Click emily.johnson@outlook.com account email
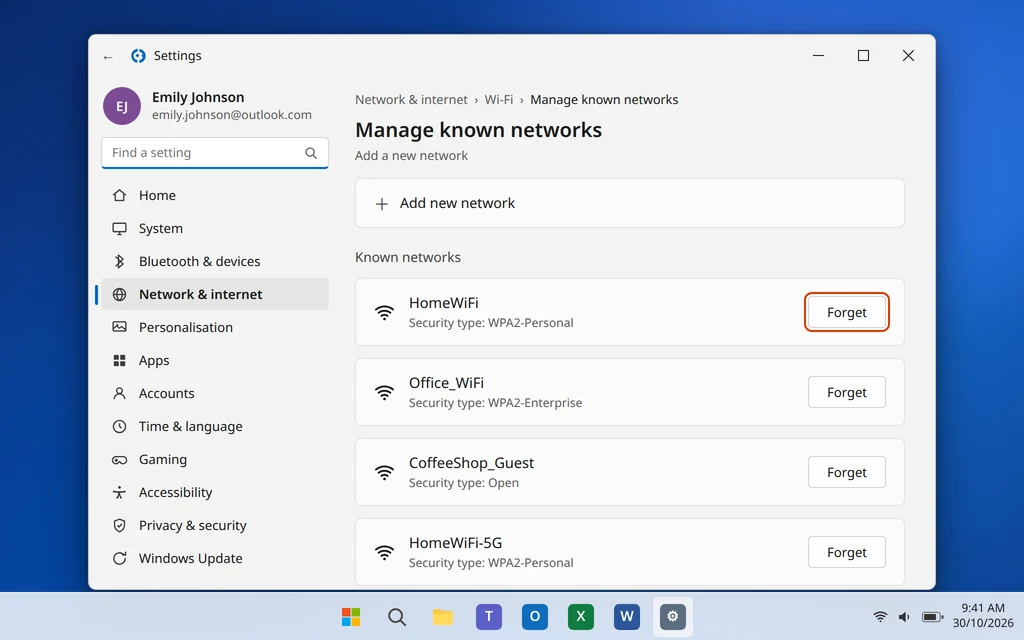The height and width of the screenshot is (640, 1024). pyautogui.click(x=232, y=115)
